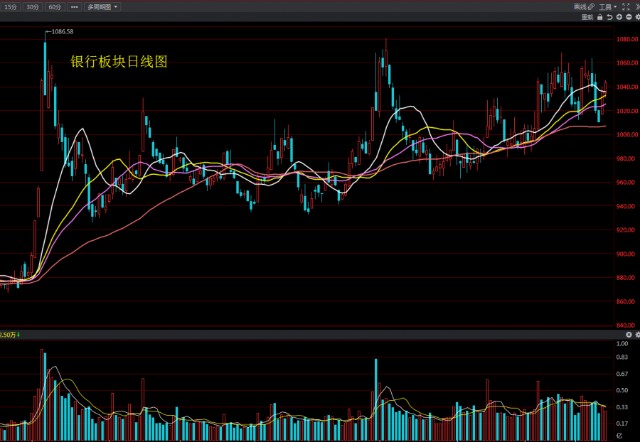This screenshot has height=442, width=640.
Task: Click the lock icon in the toolbar
Action: click(600, 17)
